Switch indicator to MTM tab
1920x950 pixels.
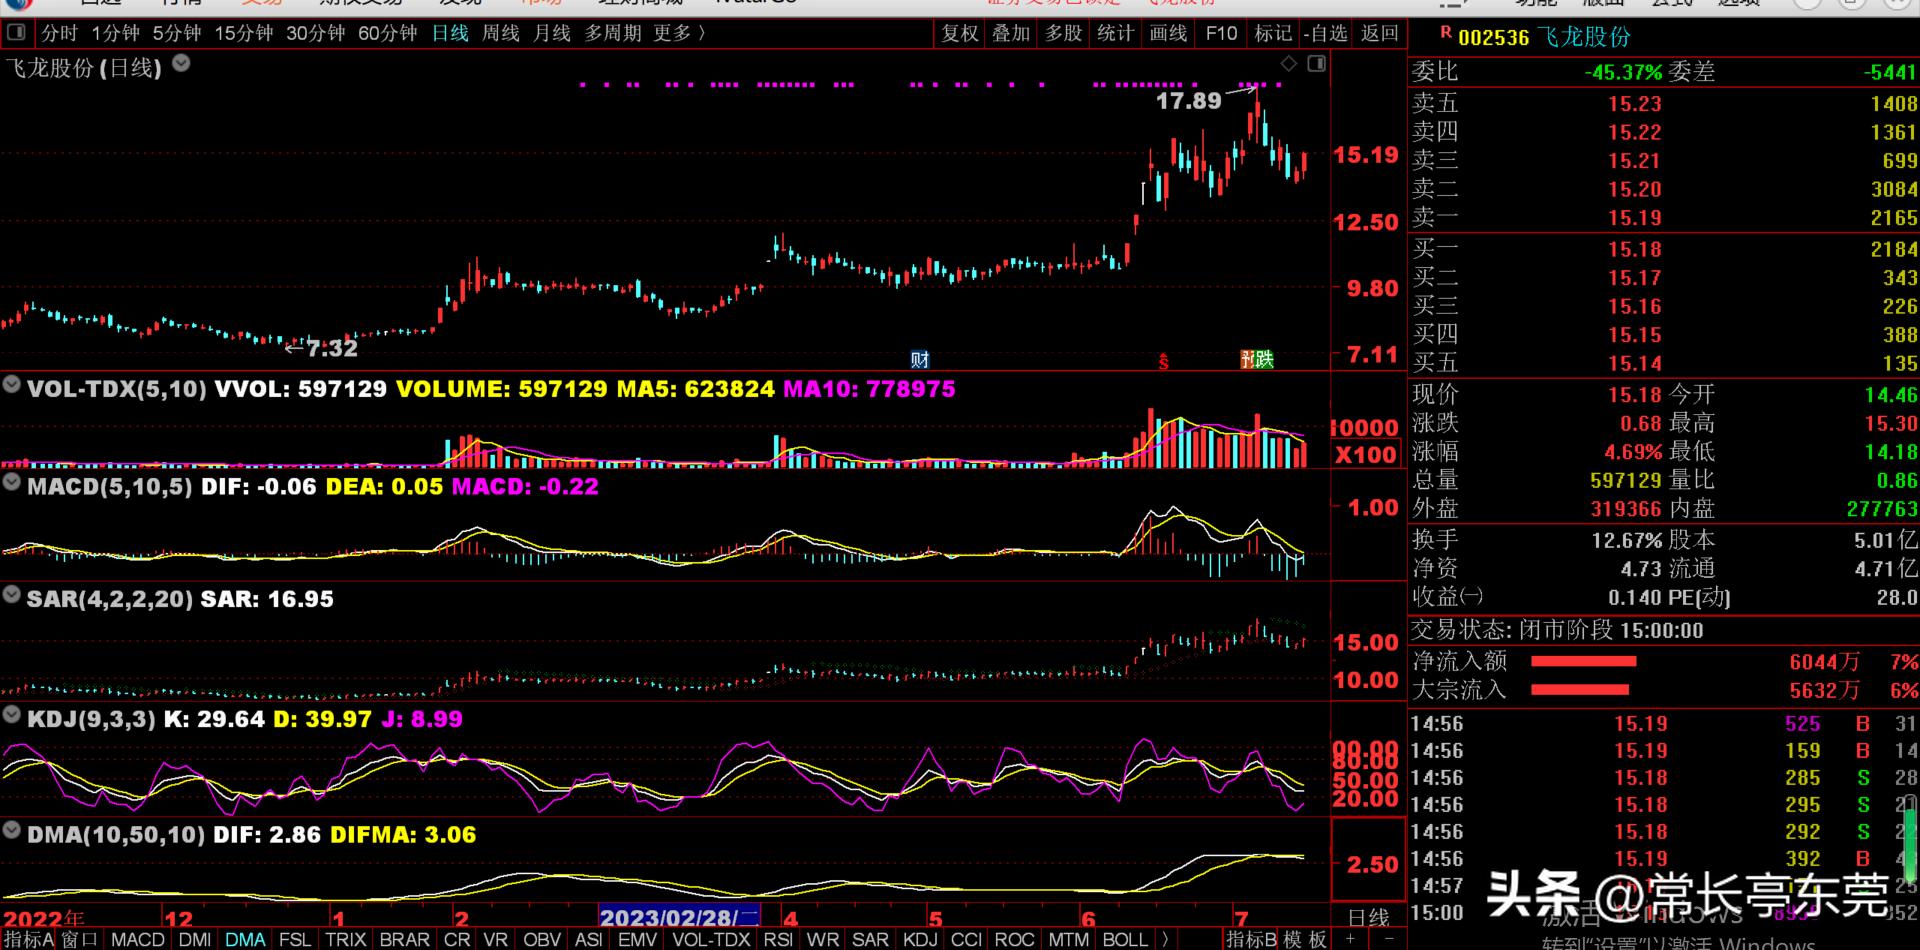pyautogui.click(x=1068, y=939)
